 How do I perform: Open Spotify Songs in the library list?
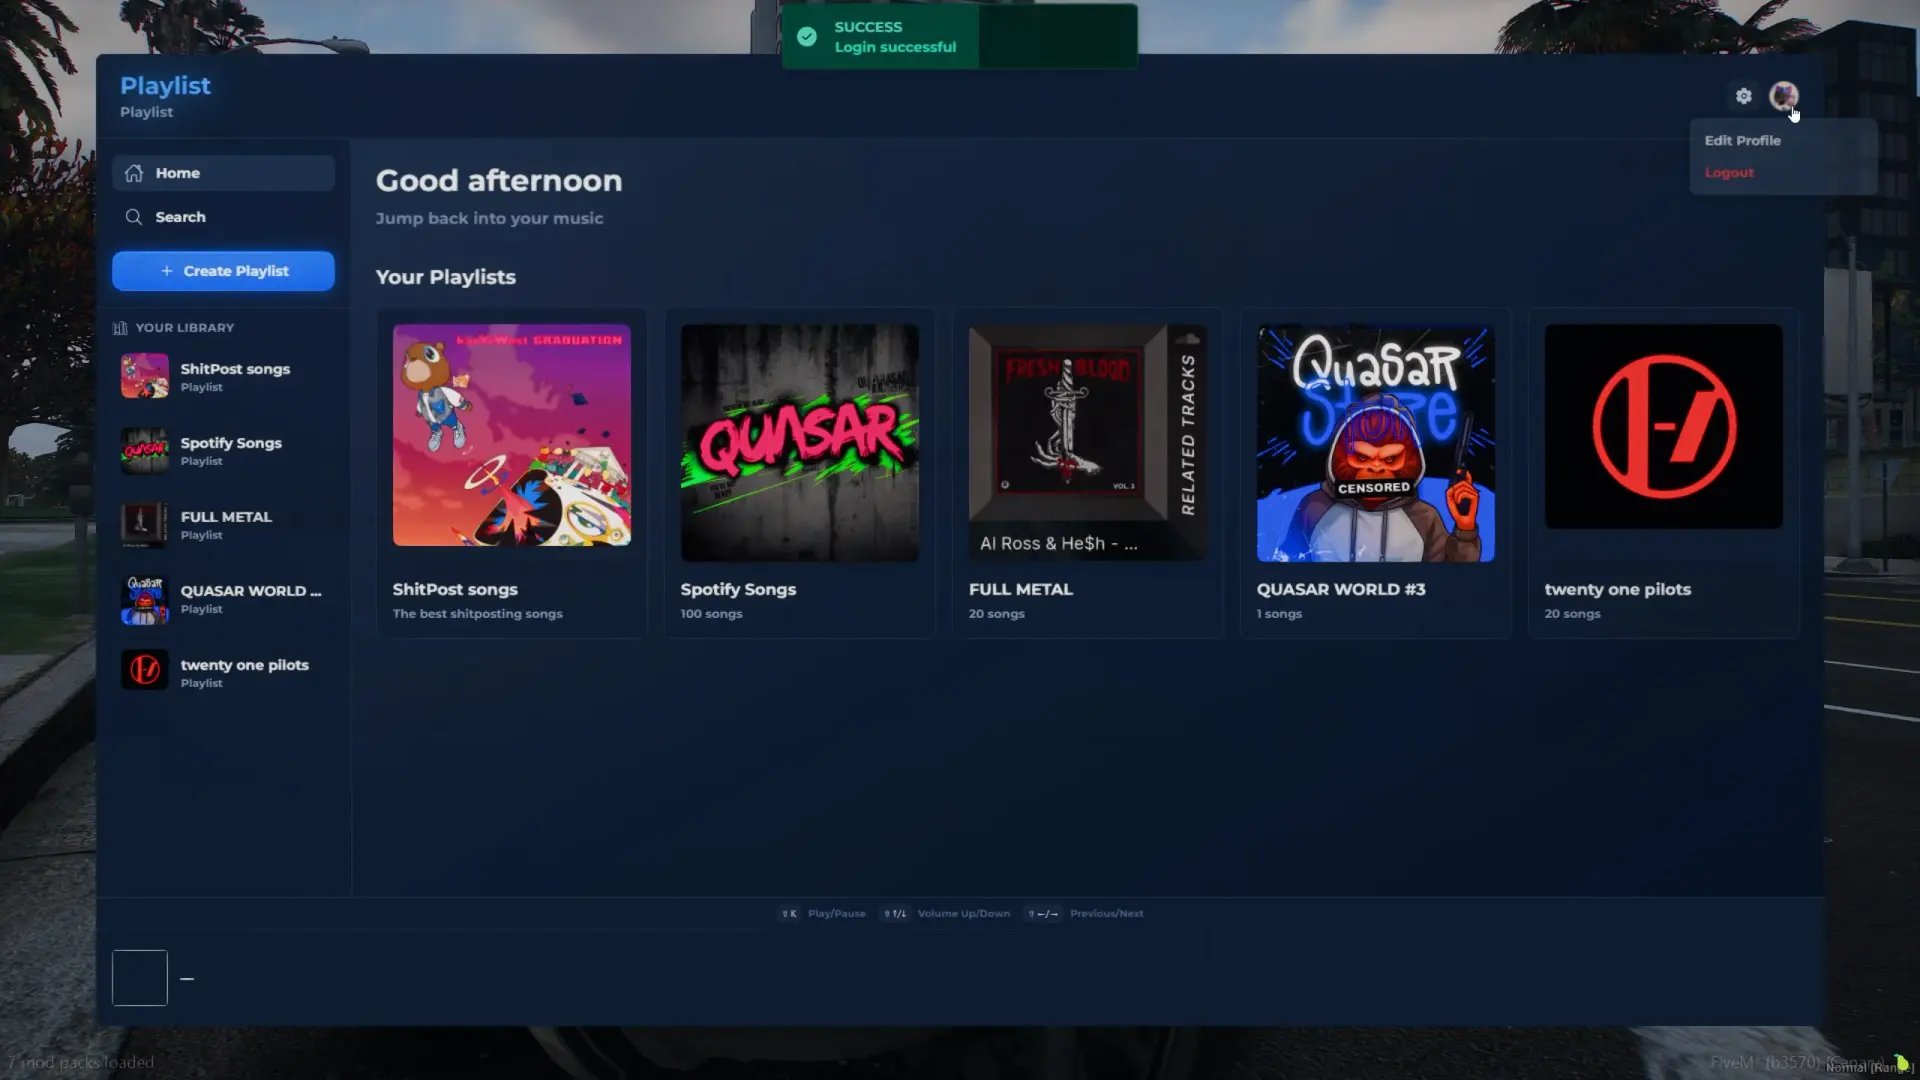coord(223,451)
